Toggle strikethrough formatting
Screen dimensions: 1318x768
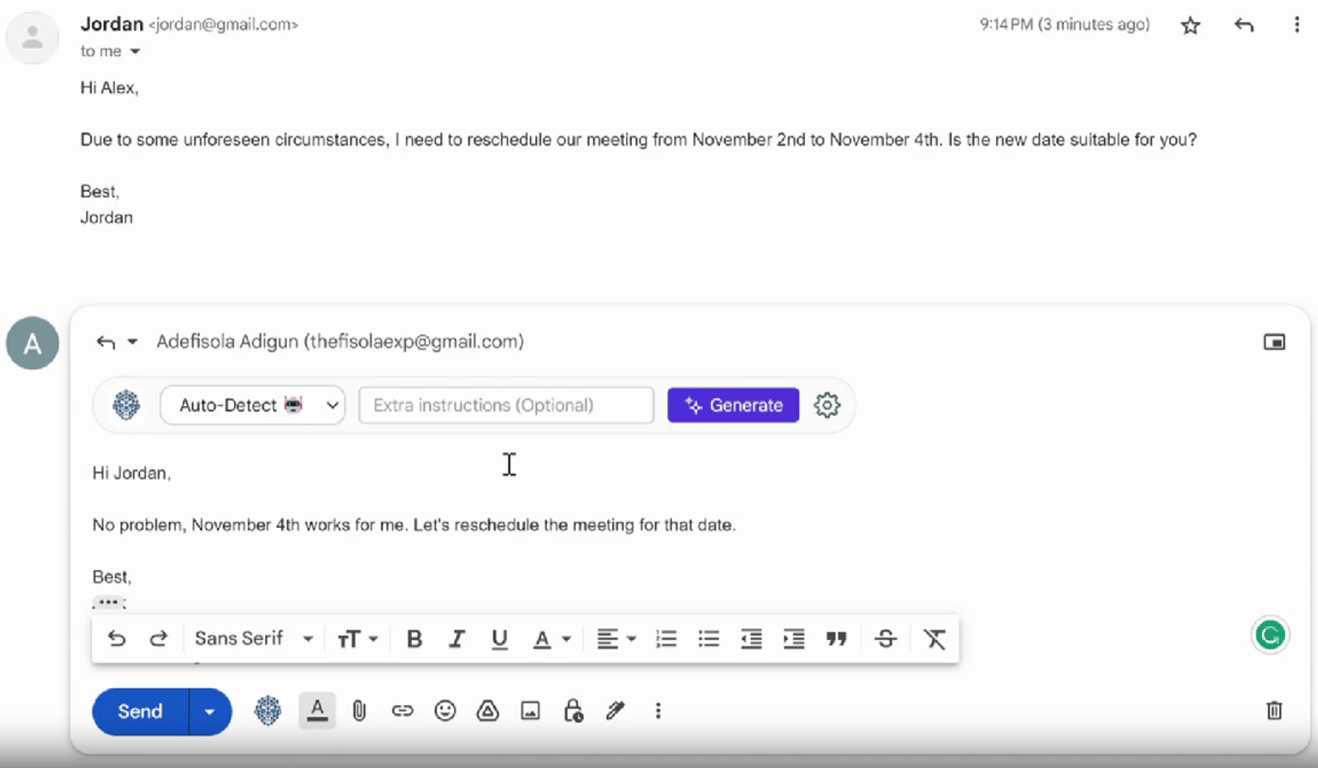click(885, 639)
